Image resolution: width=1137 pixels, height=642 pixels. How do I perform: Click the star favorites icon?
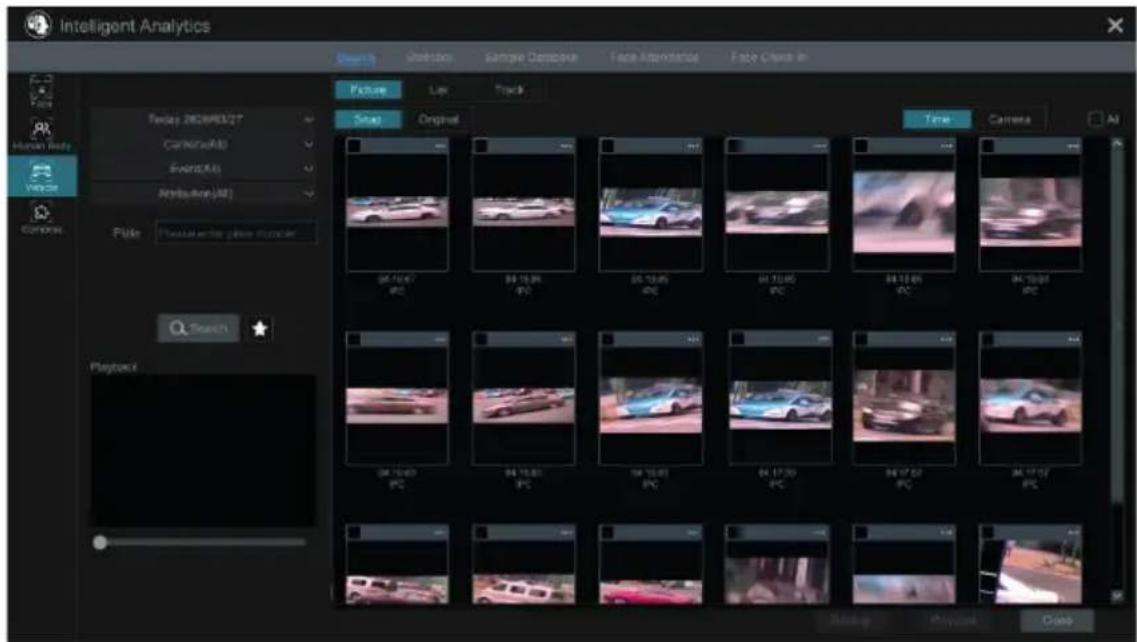pos(260,329)
